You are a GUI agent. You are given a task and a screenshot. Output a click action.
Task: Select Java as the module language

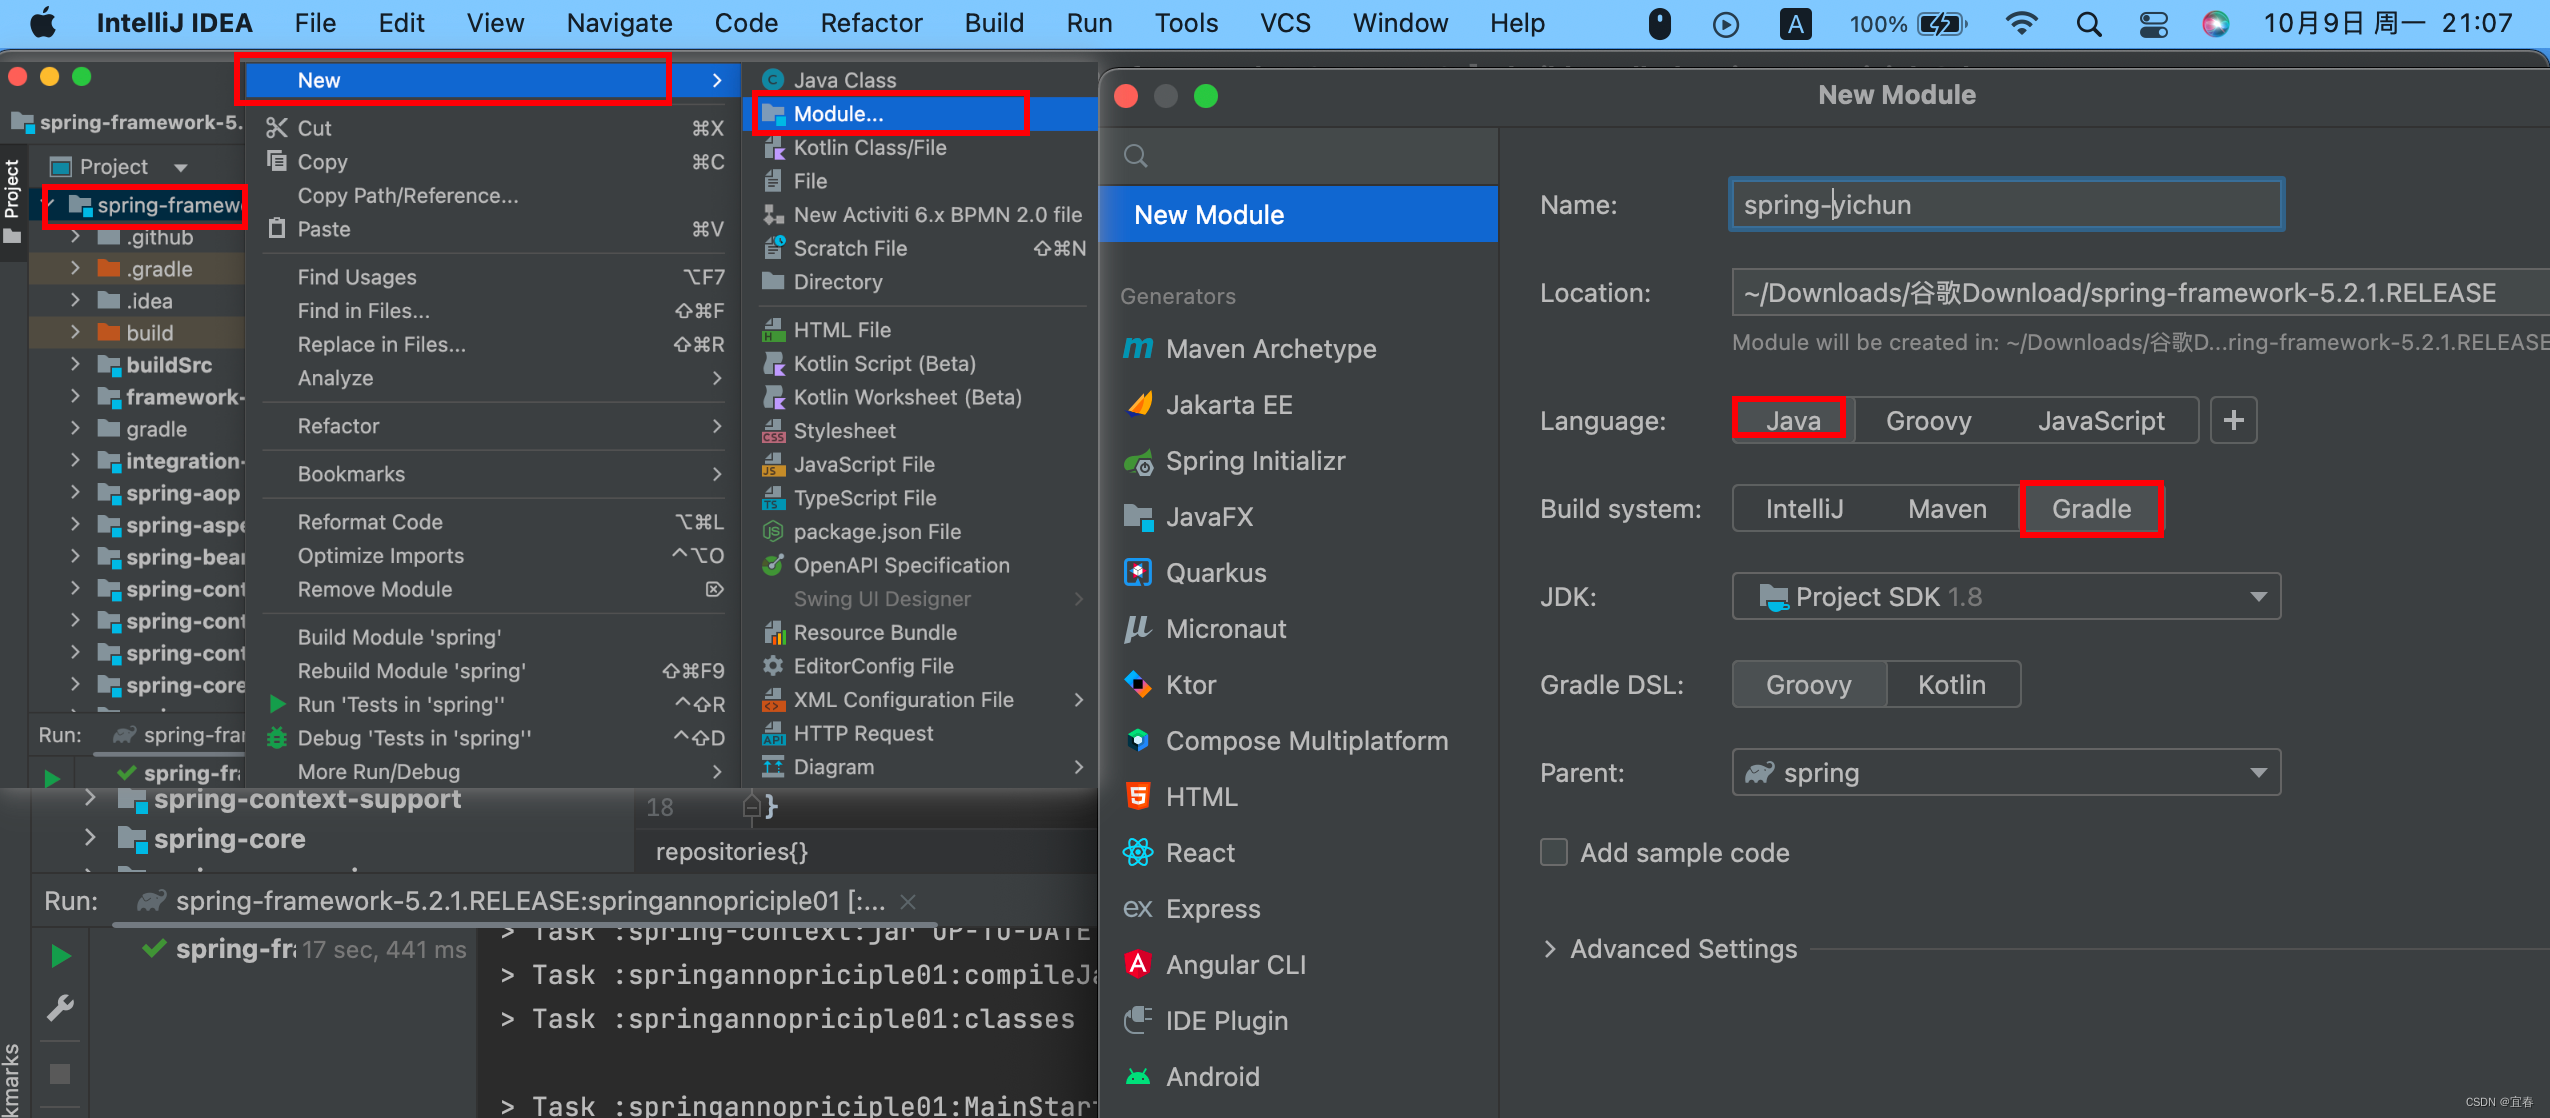(1791, 421)
